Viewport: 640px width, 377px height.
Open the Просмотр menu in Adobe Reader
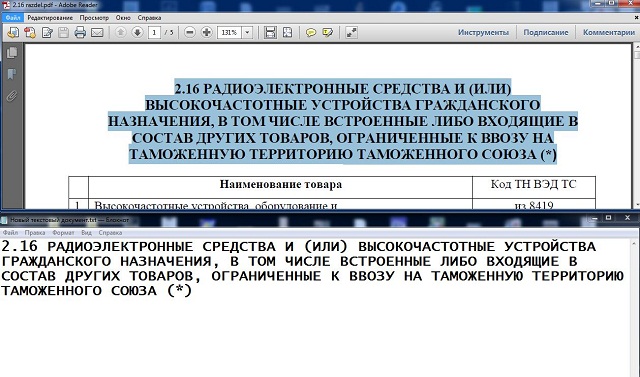pyautogui.click(x=94, y=18)
